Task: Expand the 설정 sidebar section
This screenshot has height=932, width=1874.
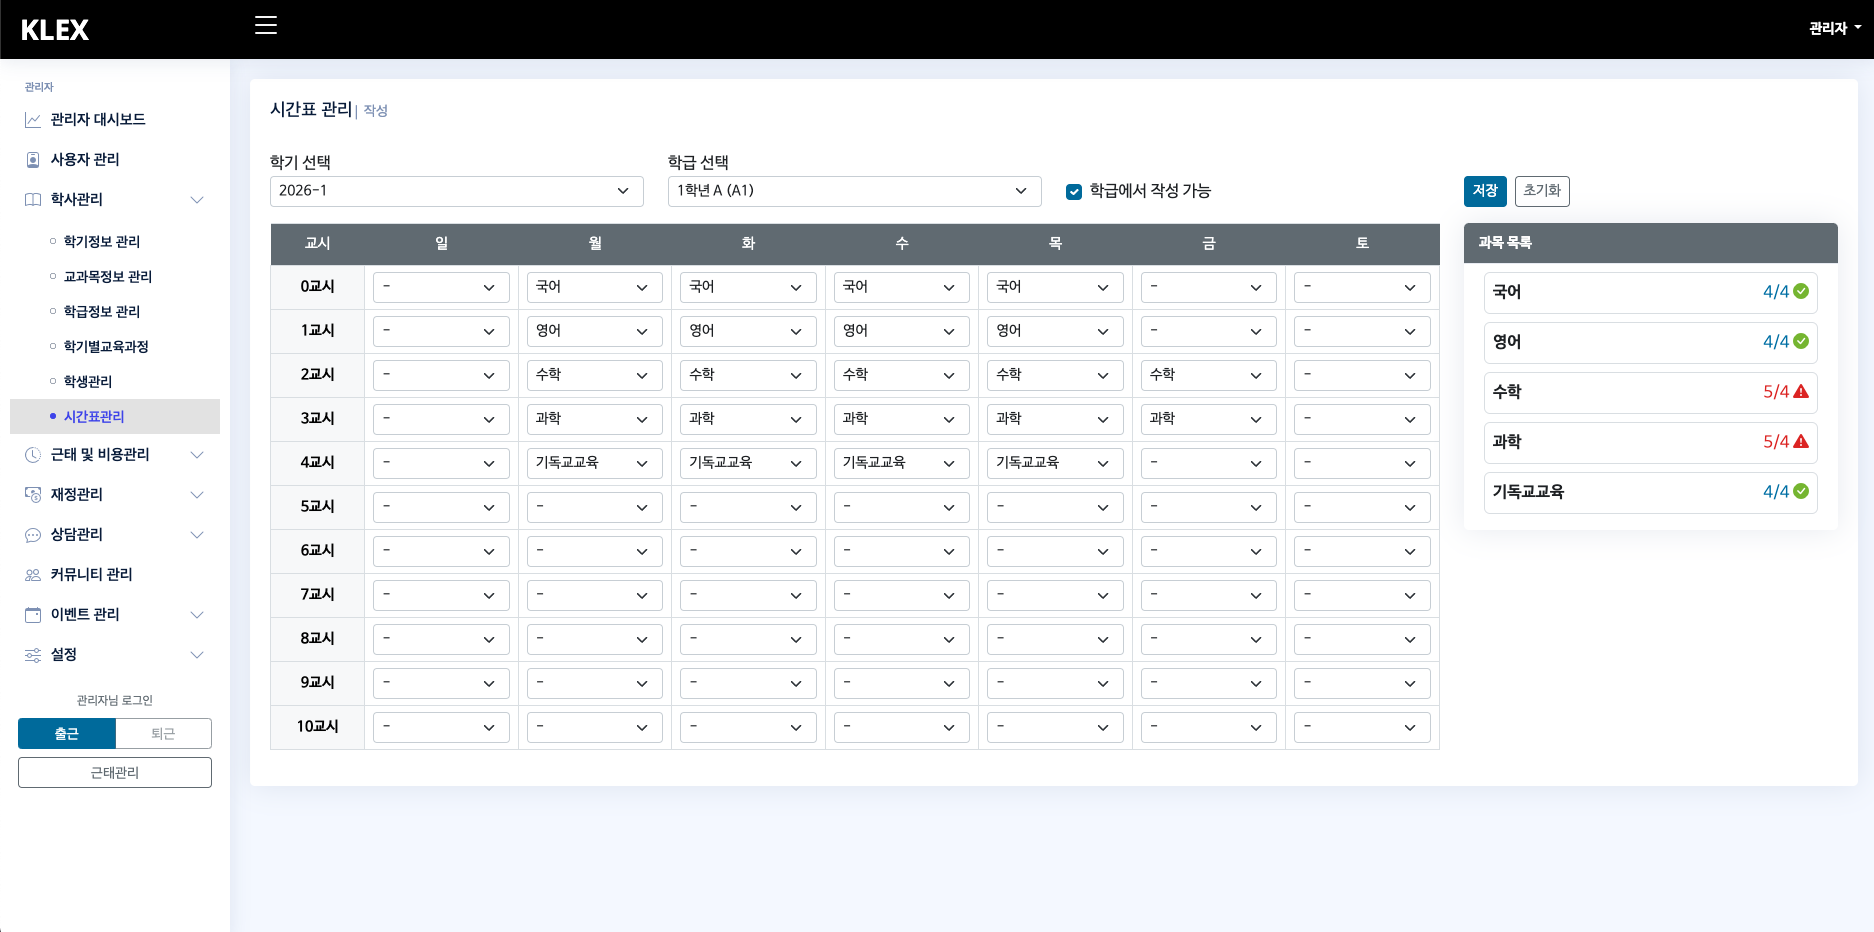Action: pyautogui.click(x=115, y=655)
